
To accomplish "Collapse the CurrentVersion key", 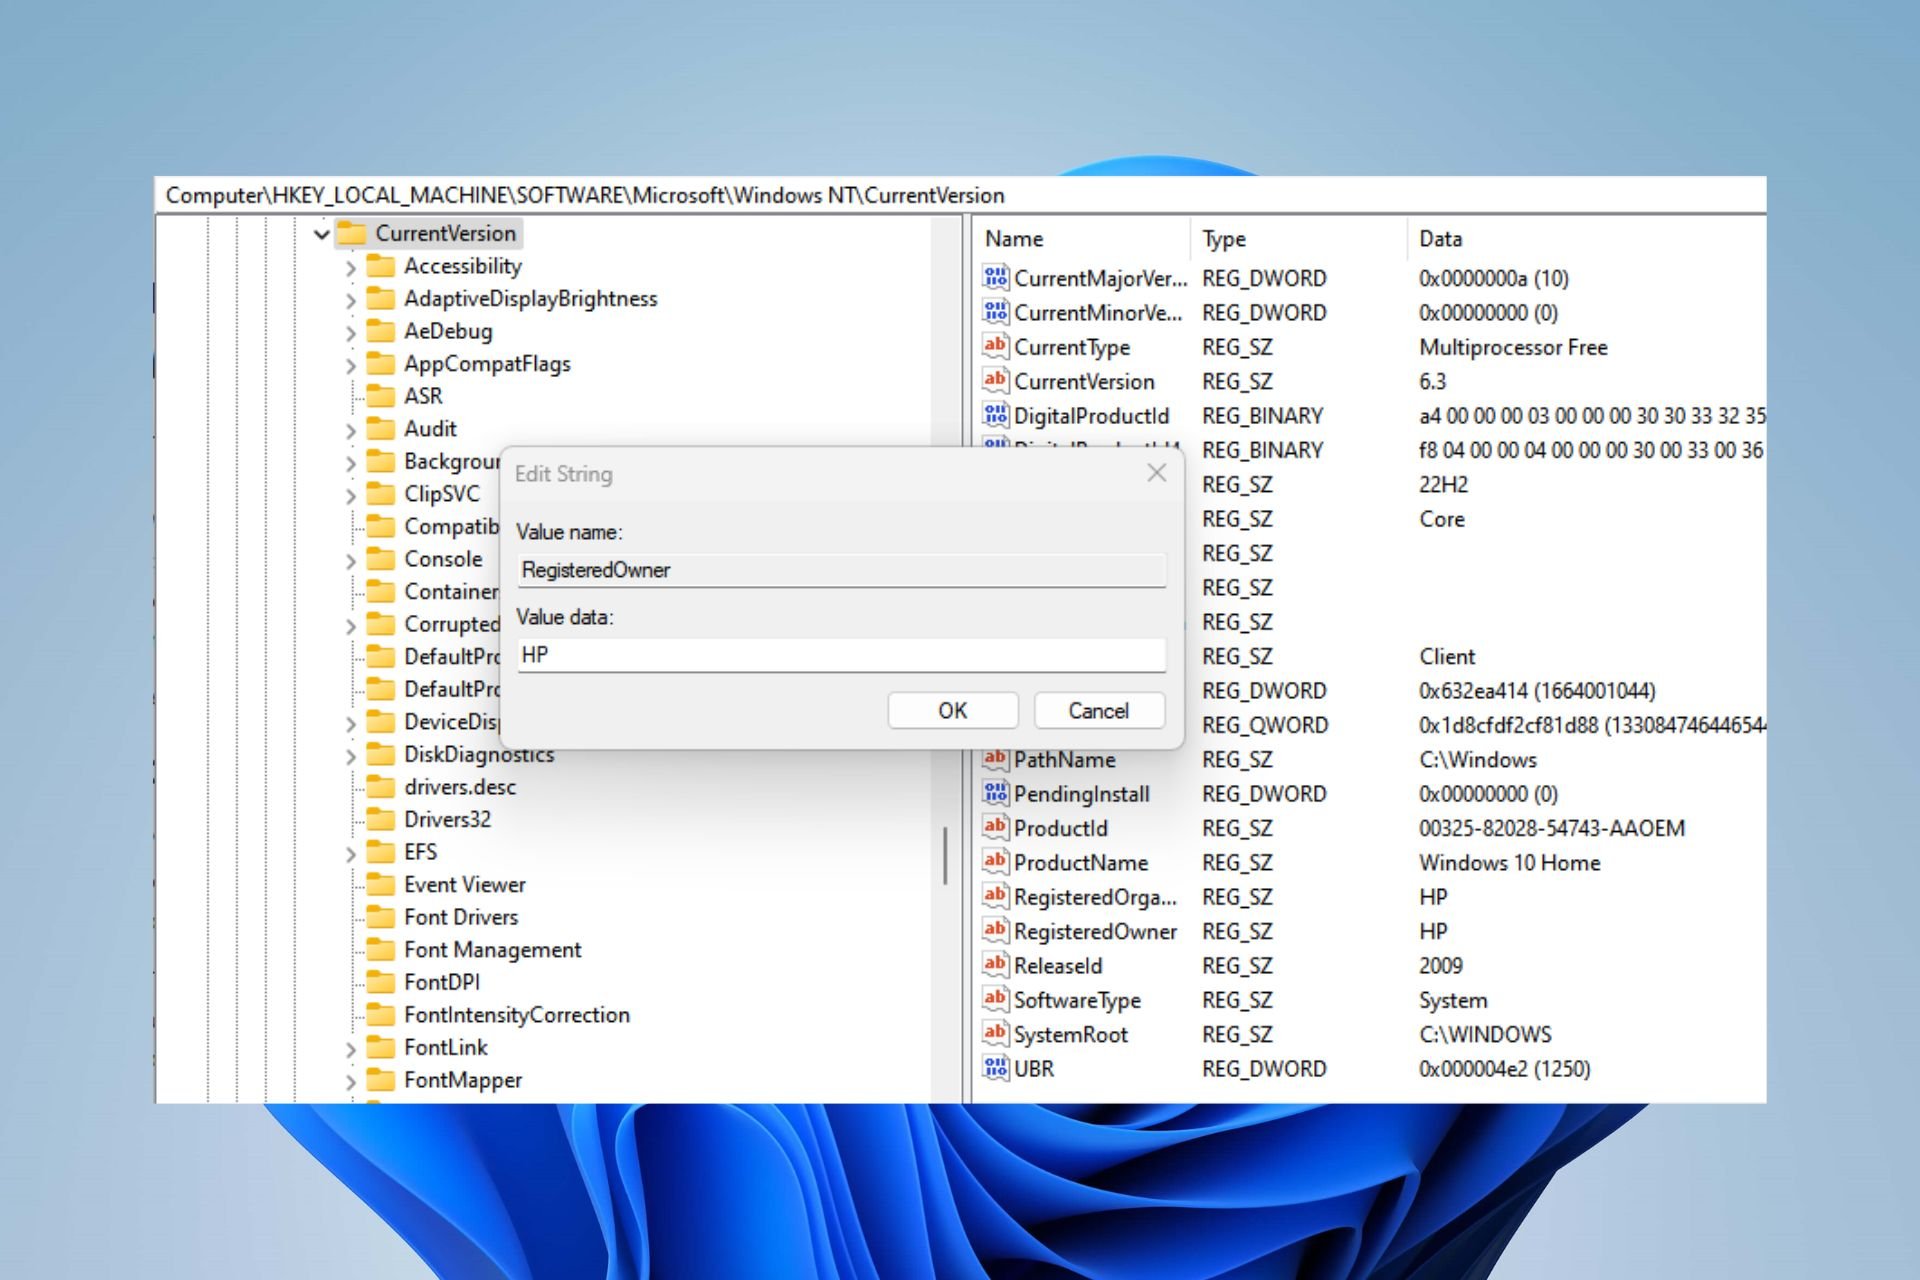I will click(x=321, y=234).
